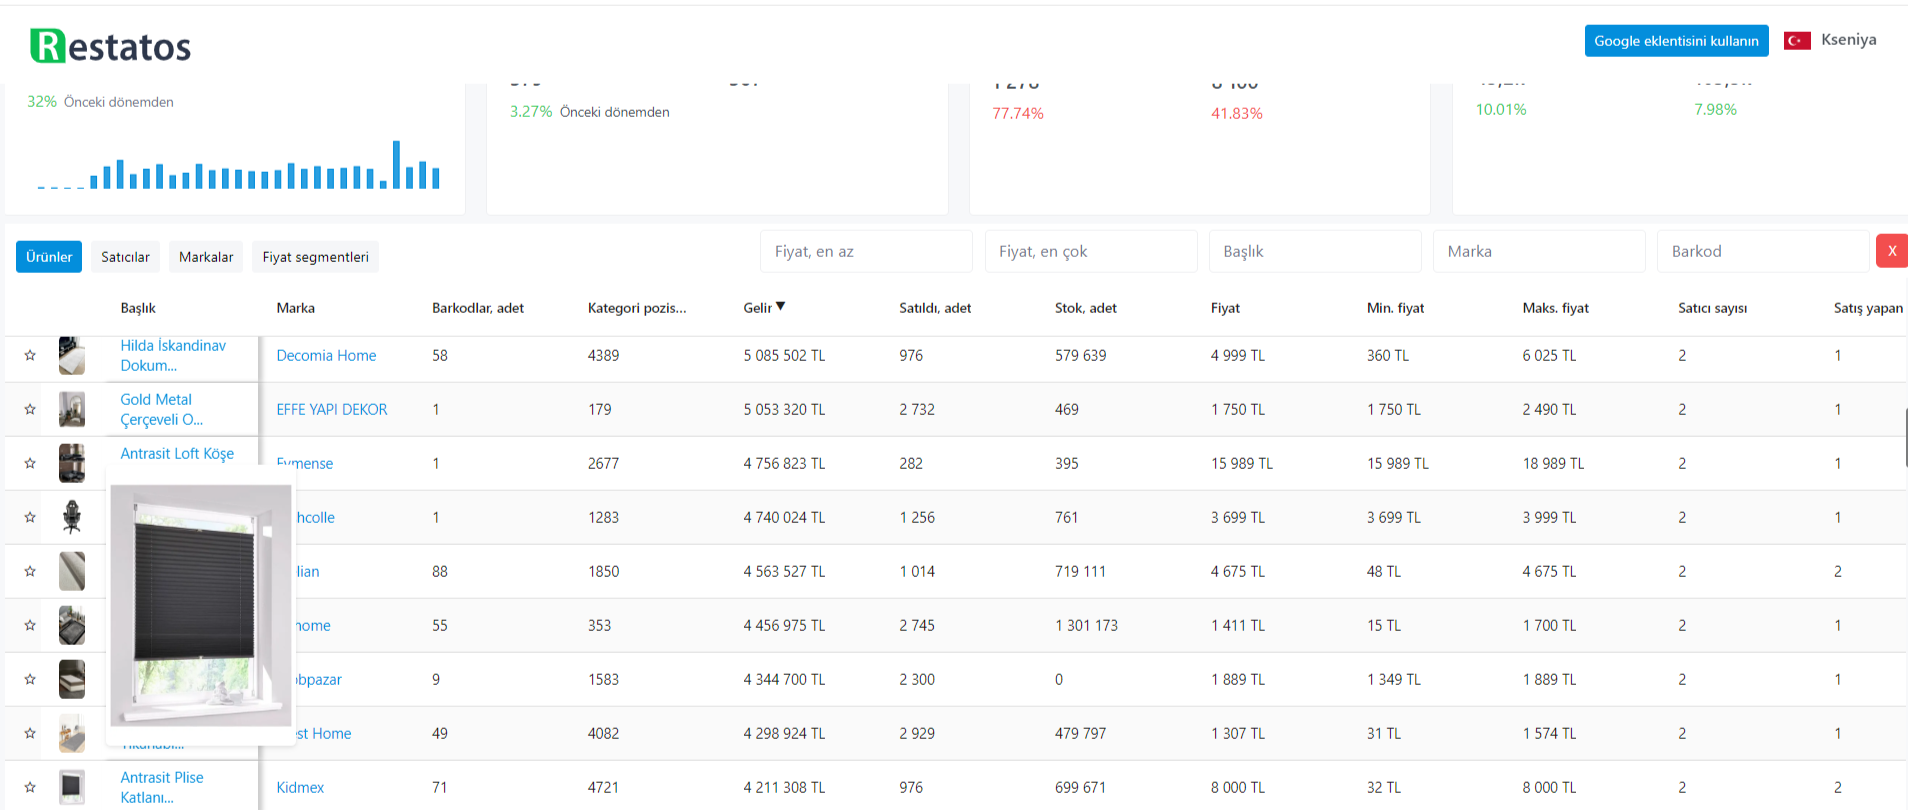Click the 10.01% green percentage
Screen dimensions: 1908x810
pos(1500,109)
